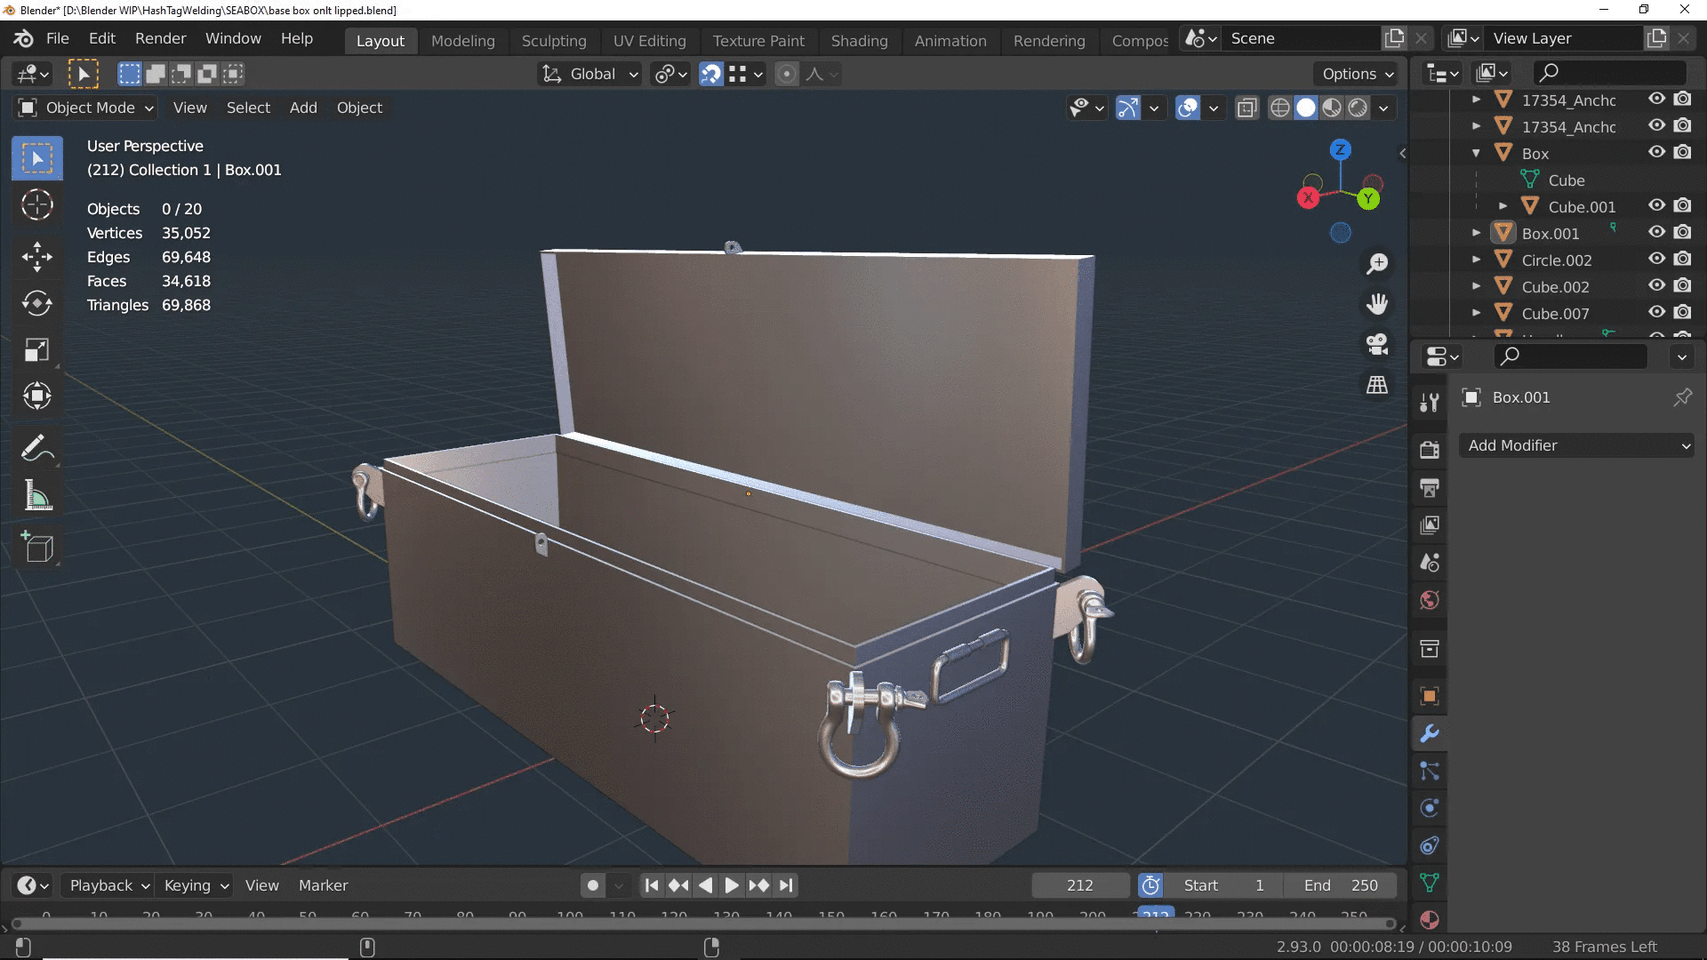Open the Physics properties tab
The width and height of the screenshot is (1707, 960).
pyautogui.click(x=1429, y=808)
